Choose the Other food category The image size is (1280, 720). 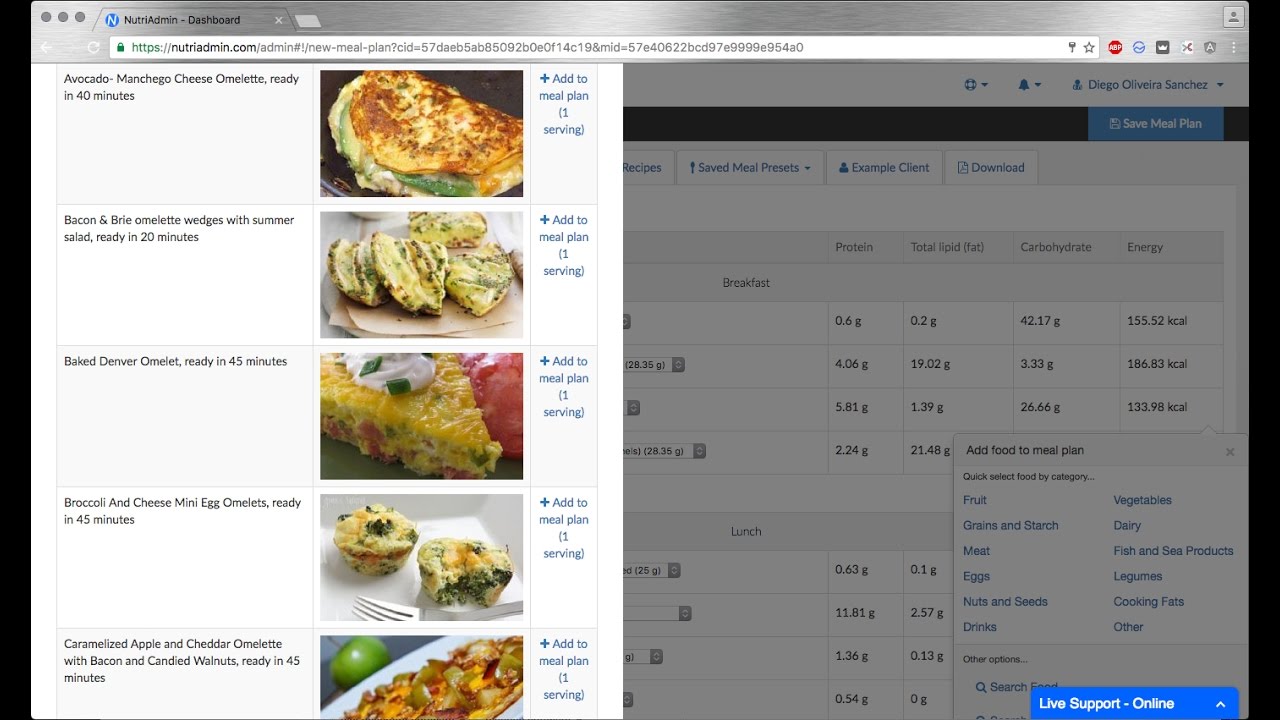pos(1128,627)
